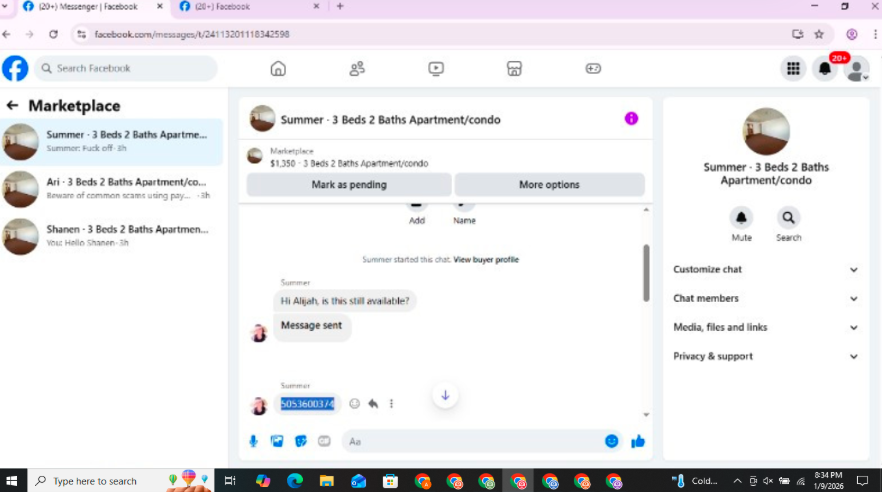
Task: Click Mark as pending button
Action: click(349, 184)
